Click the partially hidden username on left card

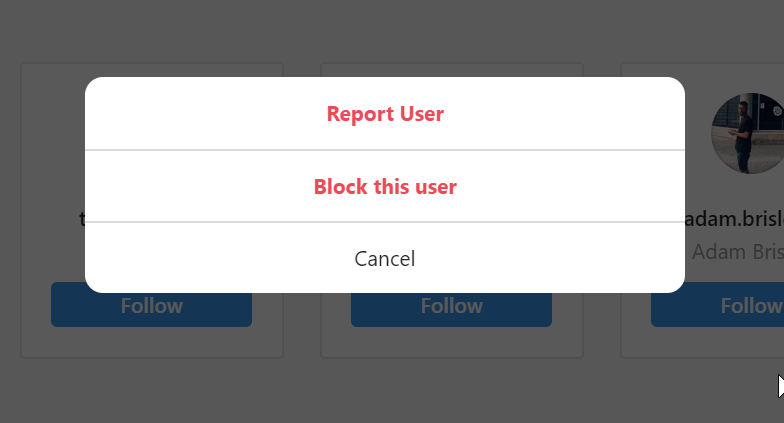[x=83, y=218]
